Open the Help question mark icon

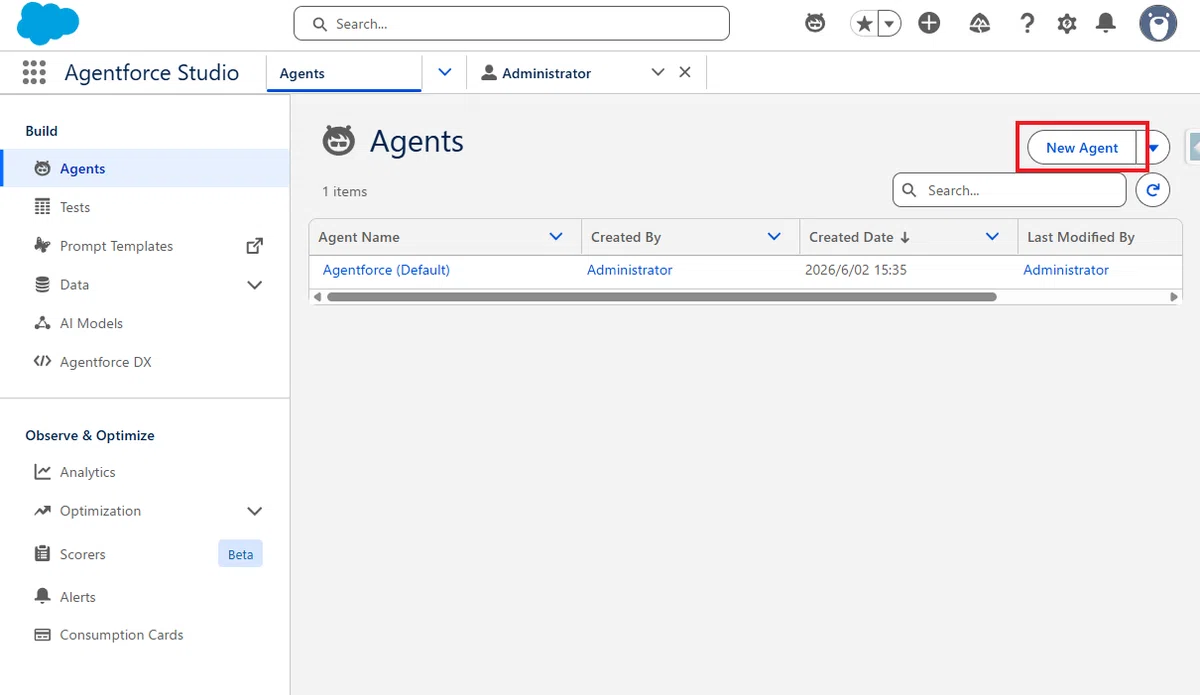1027,23
